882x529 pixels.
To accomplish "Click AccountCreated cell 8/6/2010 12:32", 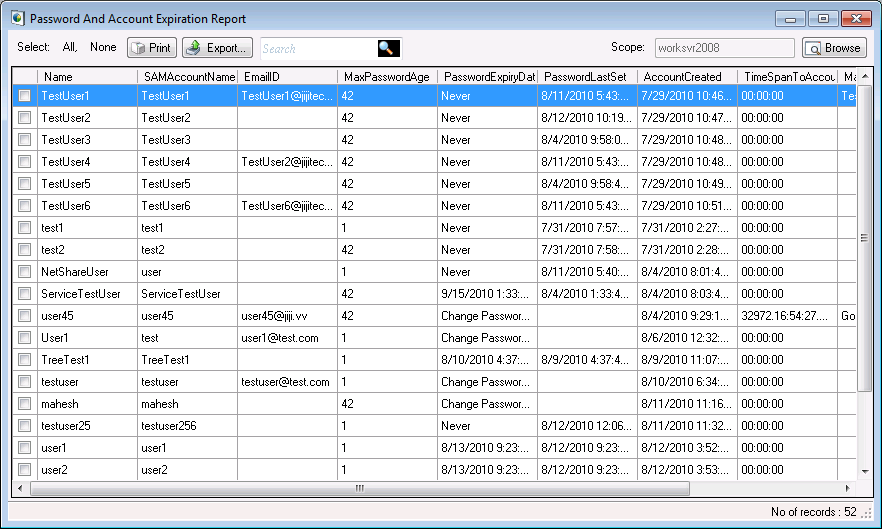I will (x=686, y=338).
